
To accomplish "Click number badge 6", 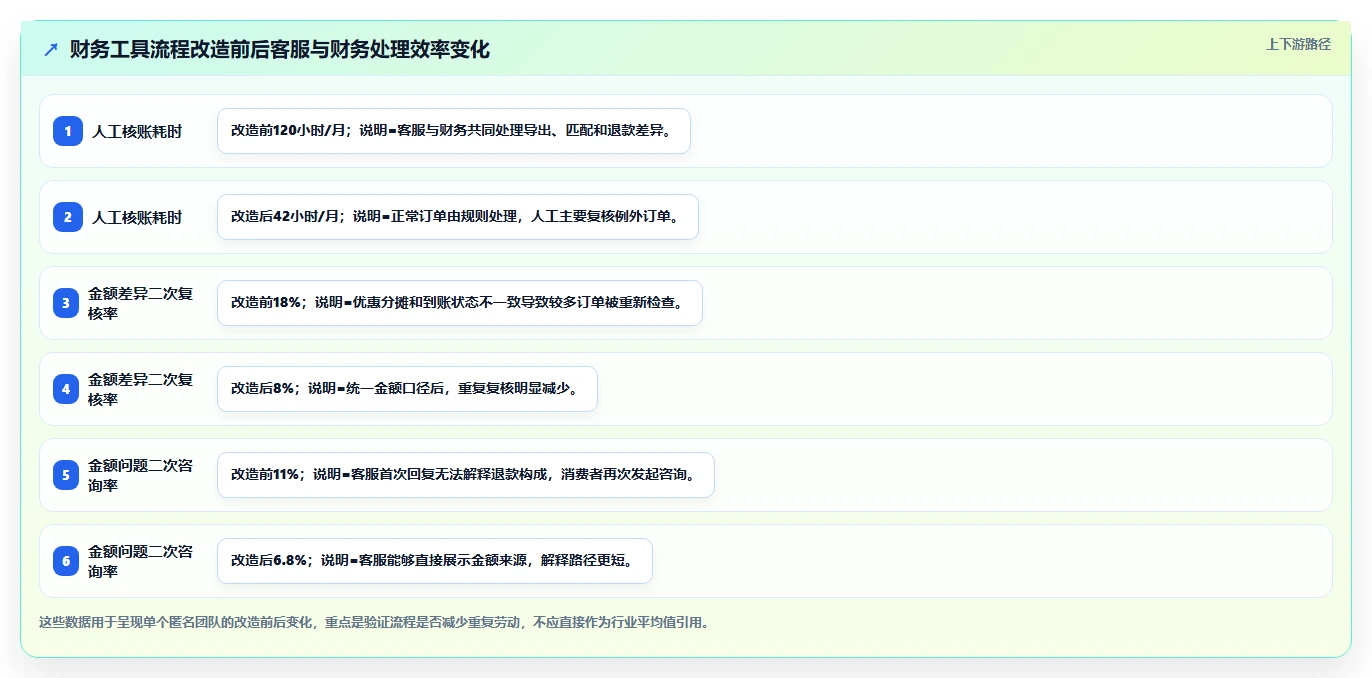I will point(67,561).
